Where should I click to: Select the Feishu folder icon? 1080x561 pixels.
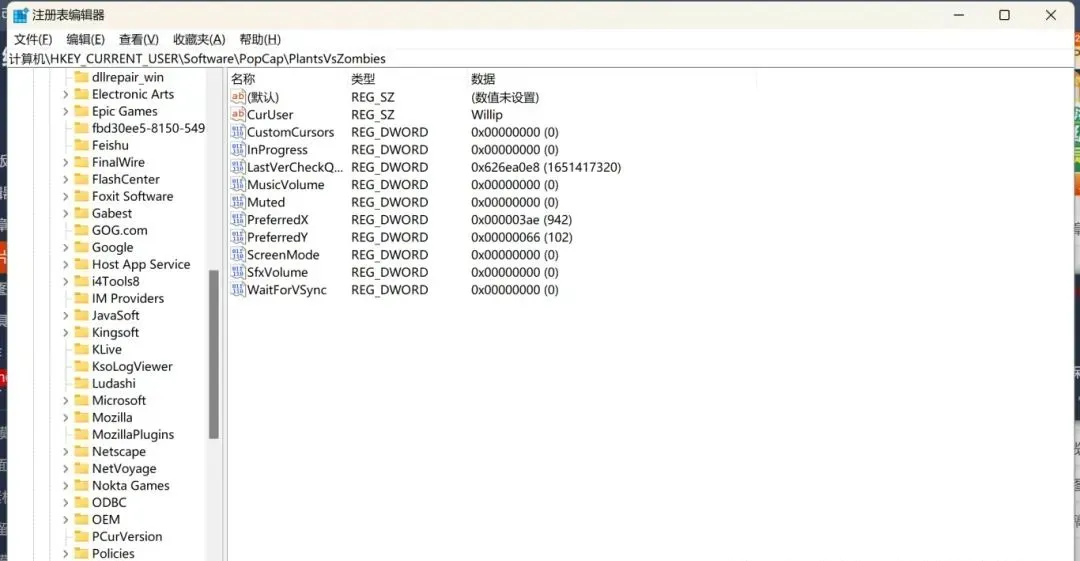pyautogui.click(x=81, y=145)
